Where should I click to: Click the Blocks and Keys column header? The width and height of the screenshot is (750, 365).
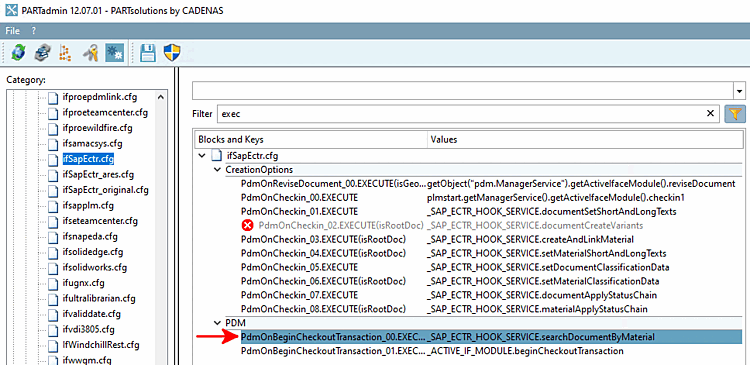(x=311, y=140)
